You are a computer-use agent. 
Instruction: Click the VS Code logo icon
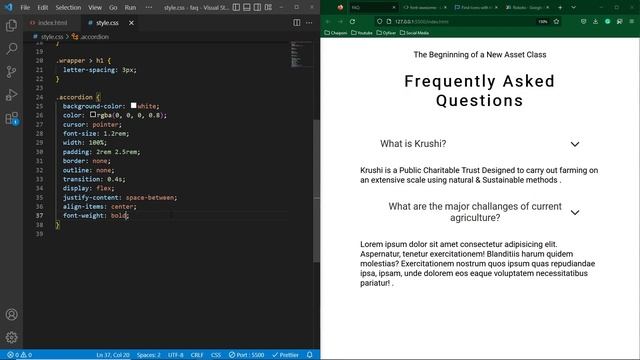pos(9,7)
